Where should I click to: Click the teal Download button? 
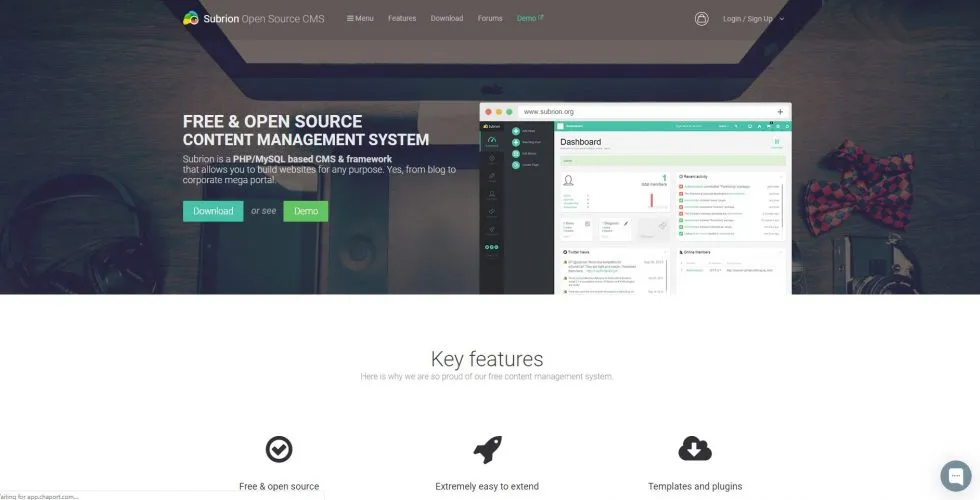pyautogui.click(x=213, y=211)
